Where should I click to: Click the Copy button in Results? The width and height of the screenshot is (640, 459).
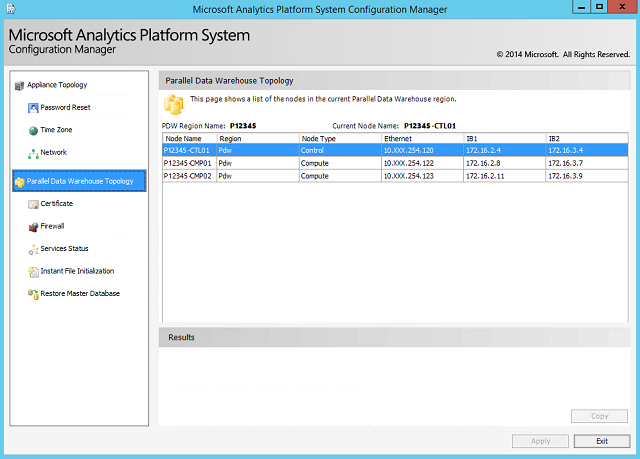(x=599, y=416)
